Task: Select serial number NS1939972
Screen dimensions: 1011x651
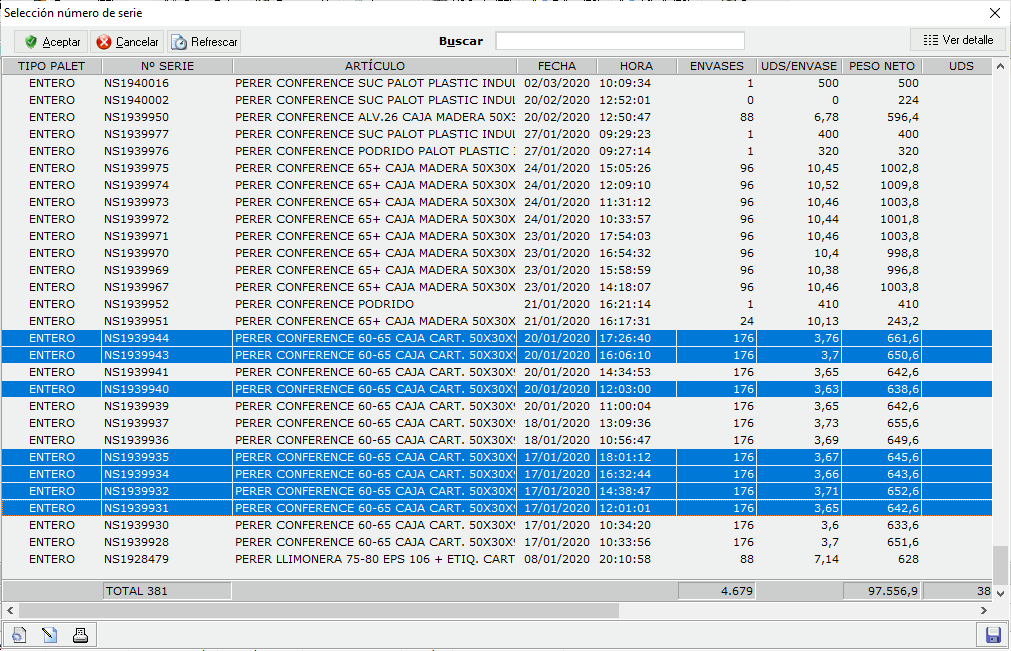Action: 136,219
